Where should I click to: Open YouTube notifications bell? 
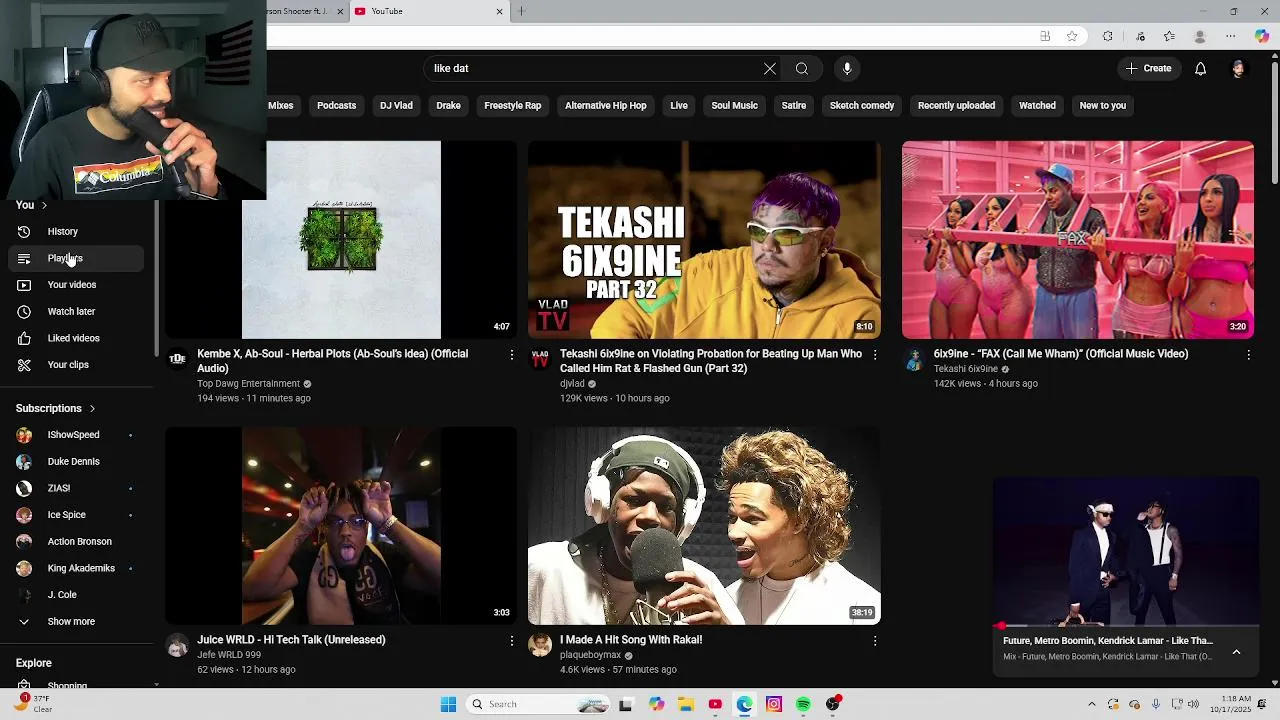point(1200,69)
